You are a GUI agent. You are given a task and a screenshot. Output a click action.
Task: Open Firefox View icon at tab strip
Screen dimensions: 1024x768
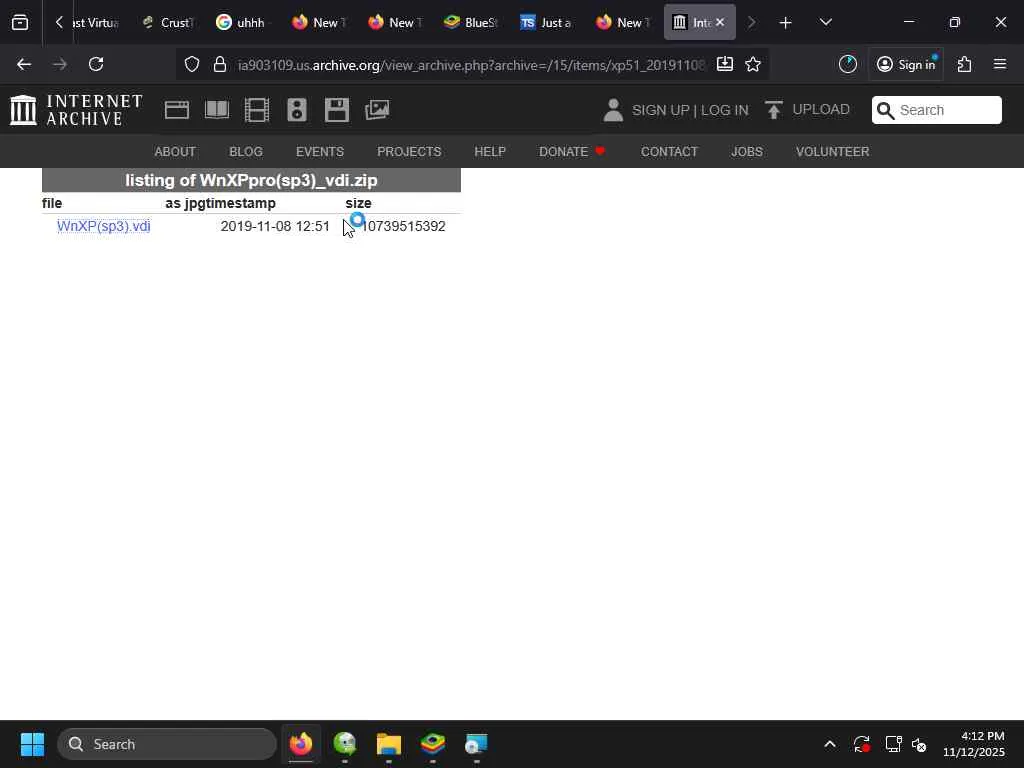pyautogui.click(x=20, y=22)
